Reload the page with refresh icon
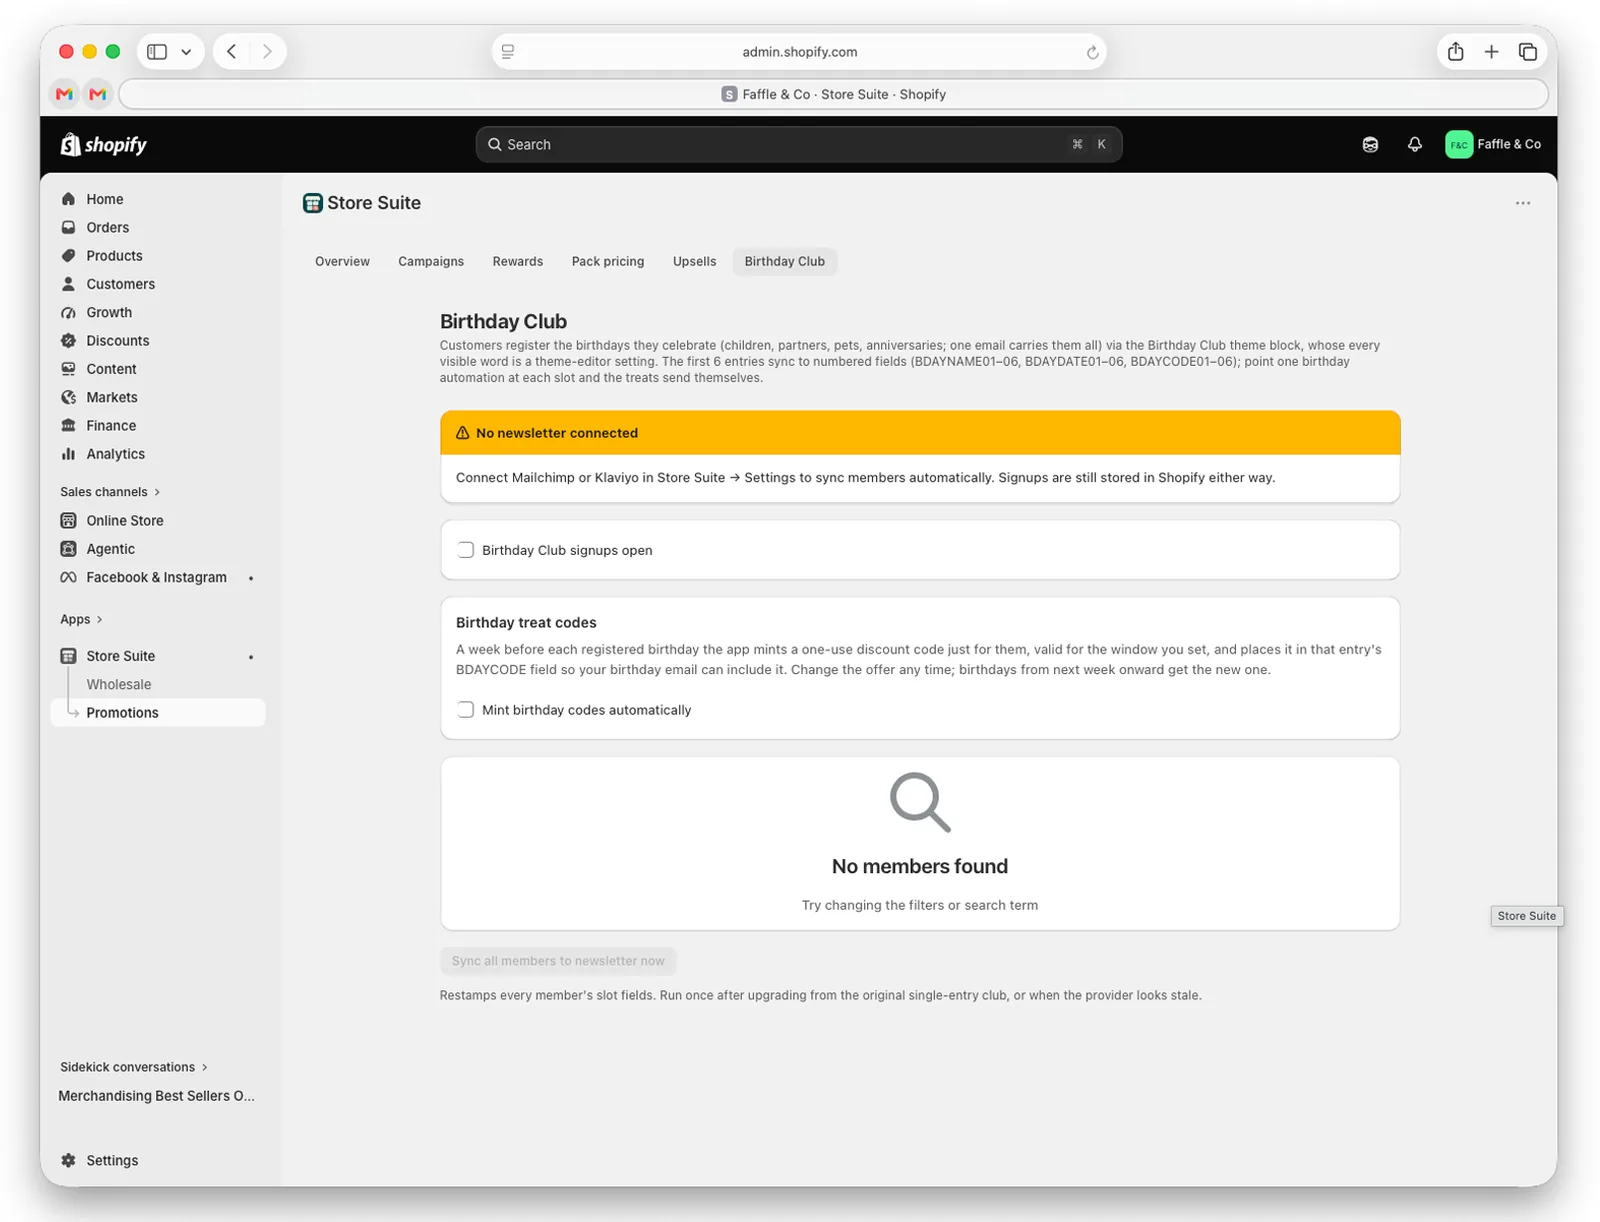1600x1222 pixels. 1092,52
